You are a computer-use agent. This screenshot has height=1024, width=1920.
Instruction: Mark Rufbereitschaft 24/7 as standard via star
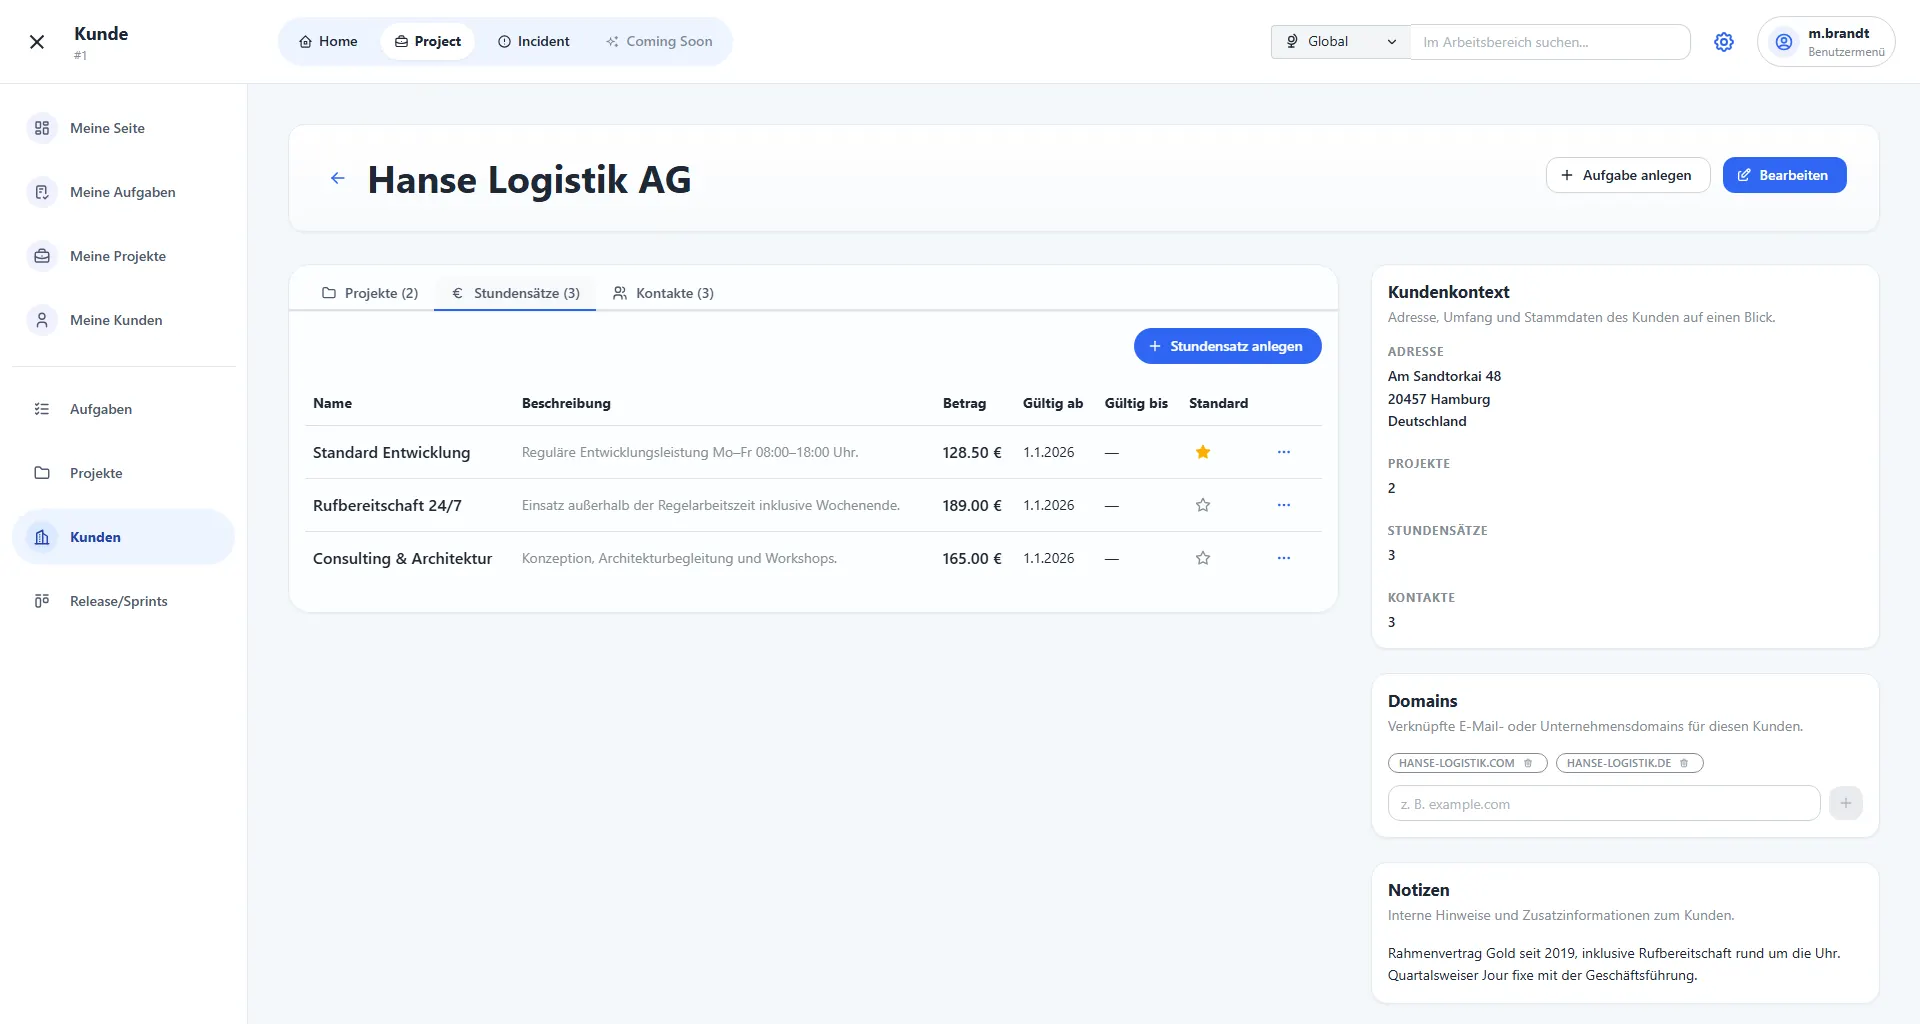coord(1203,505)
